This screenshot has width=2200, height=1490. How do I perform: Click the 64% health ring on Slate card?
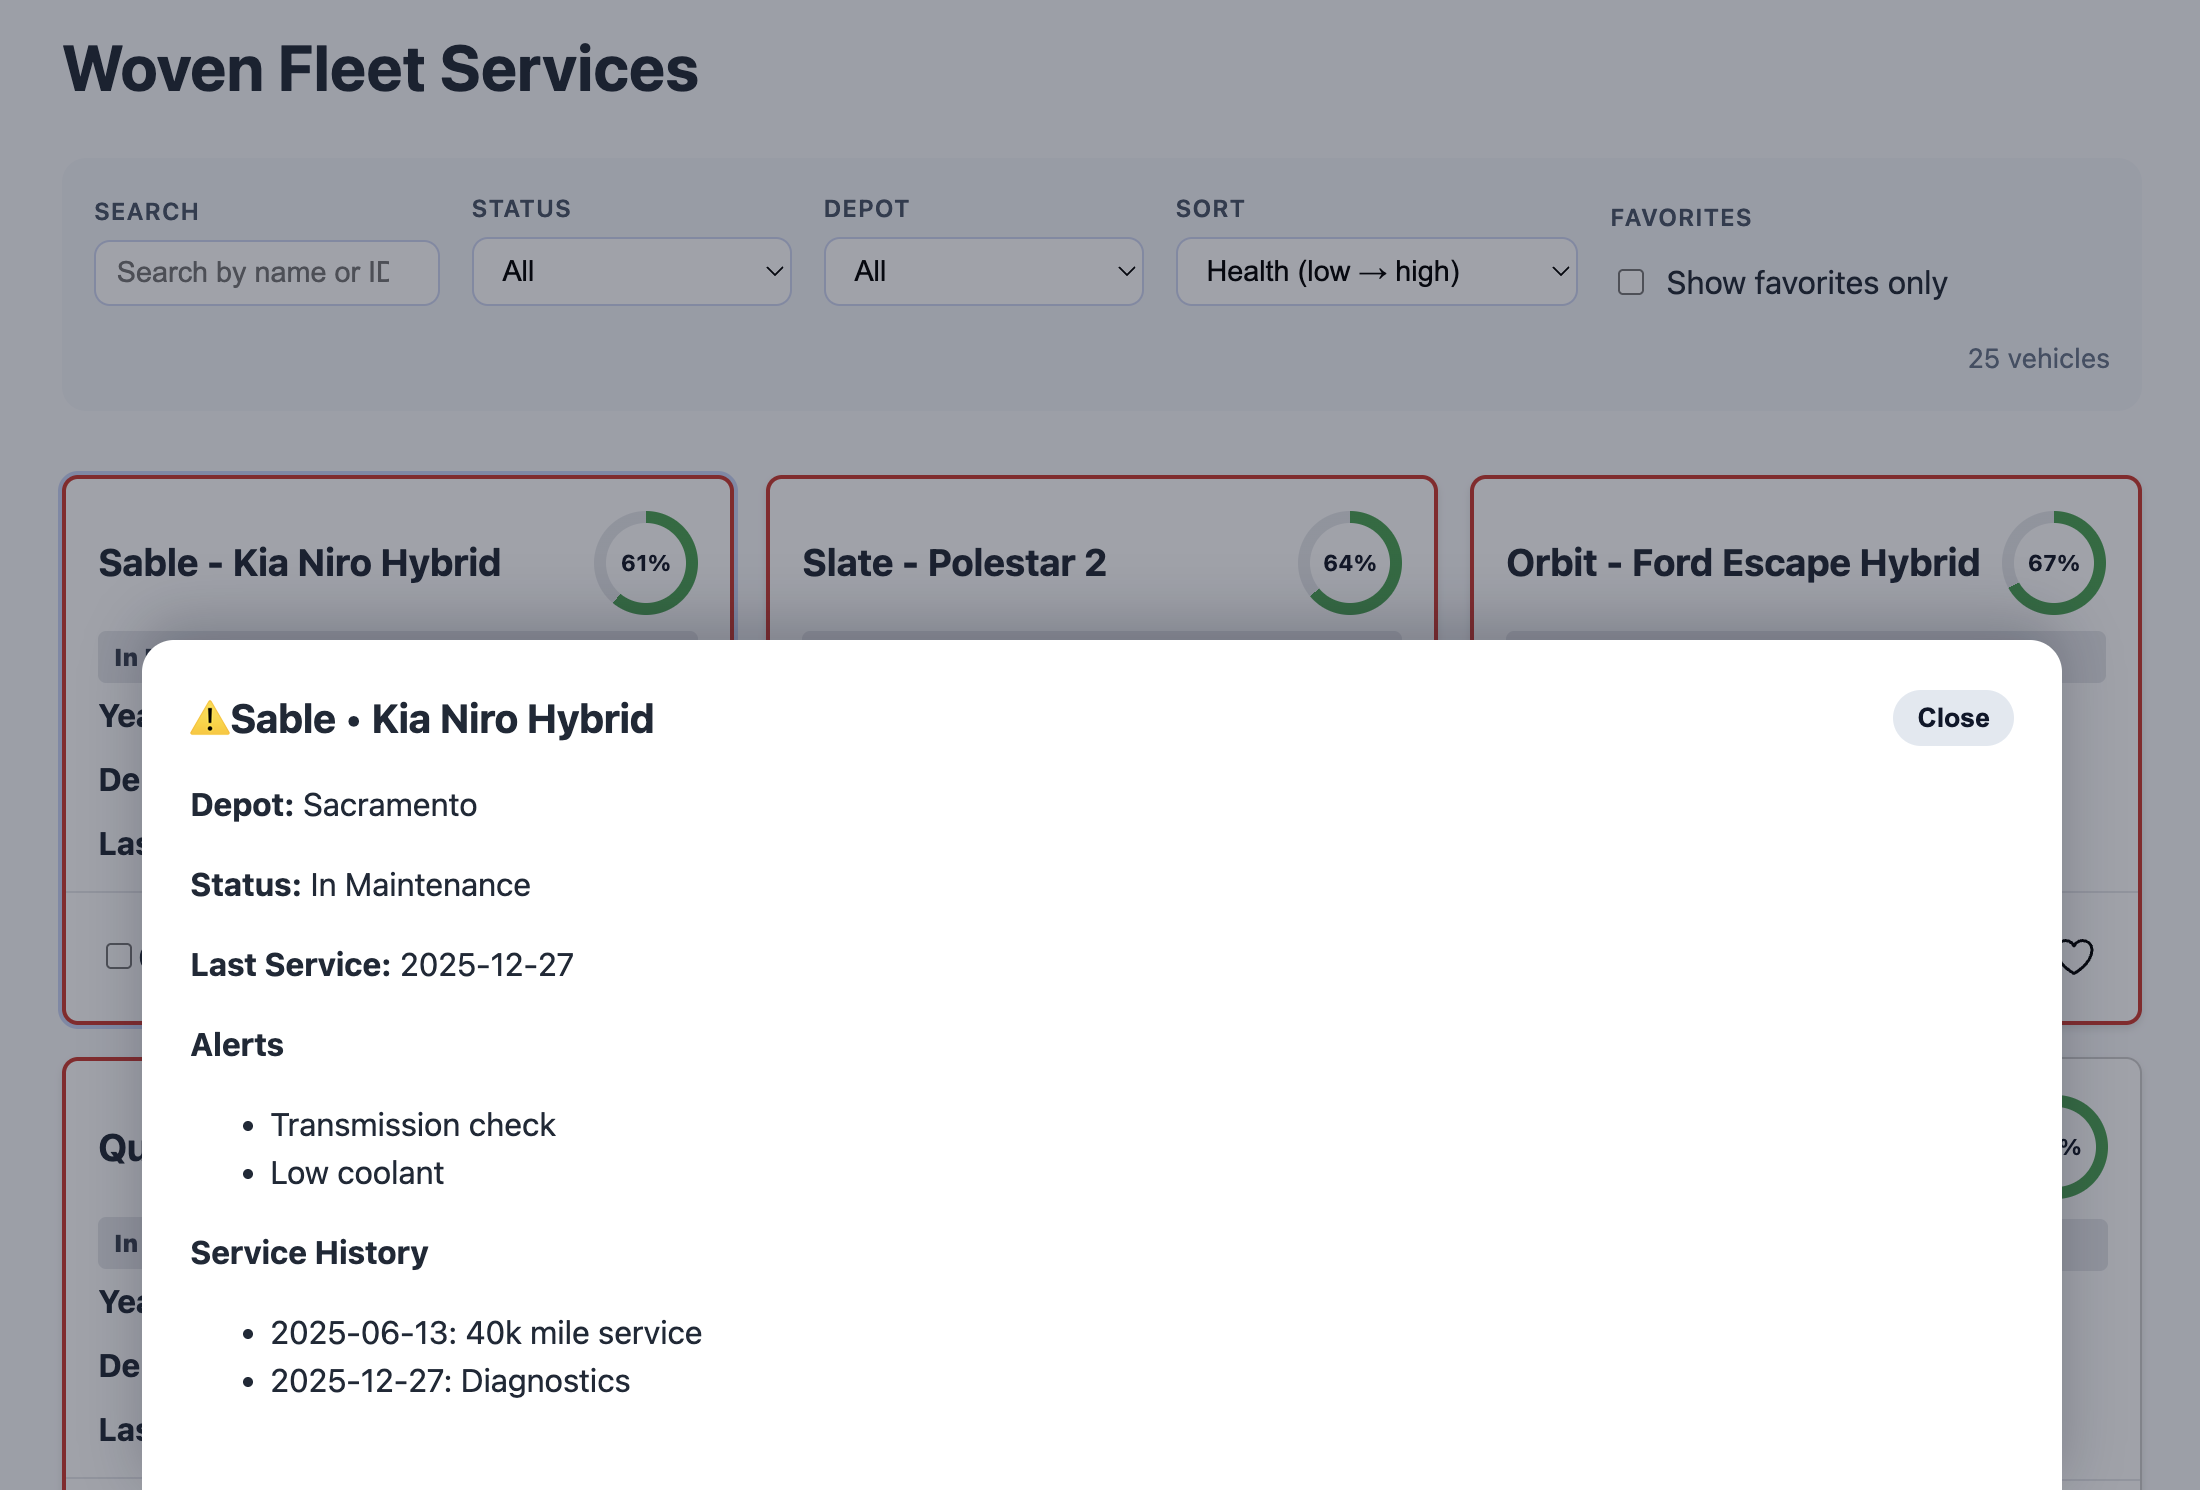pyautogui.click(x=1349, y=563)
